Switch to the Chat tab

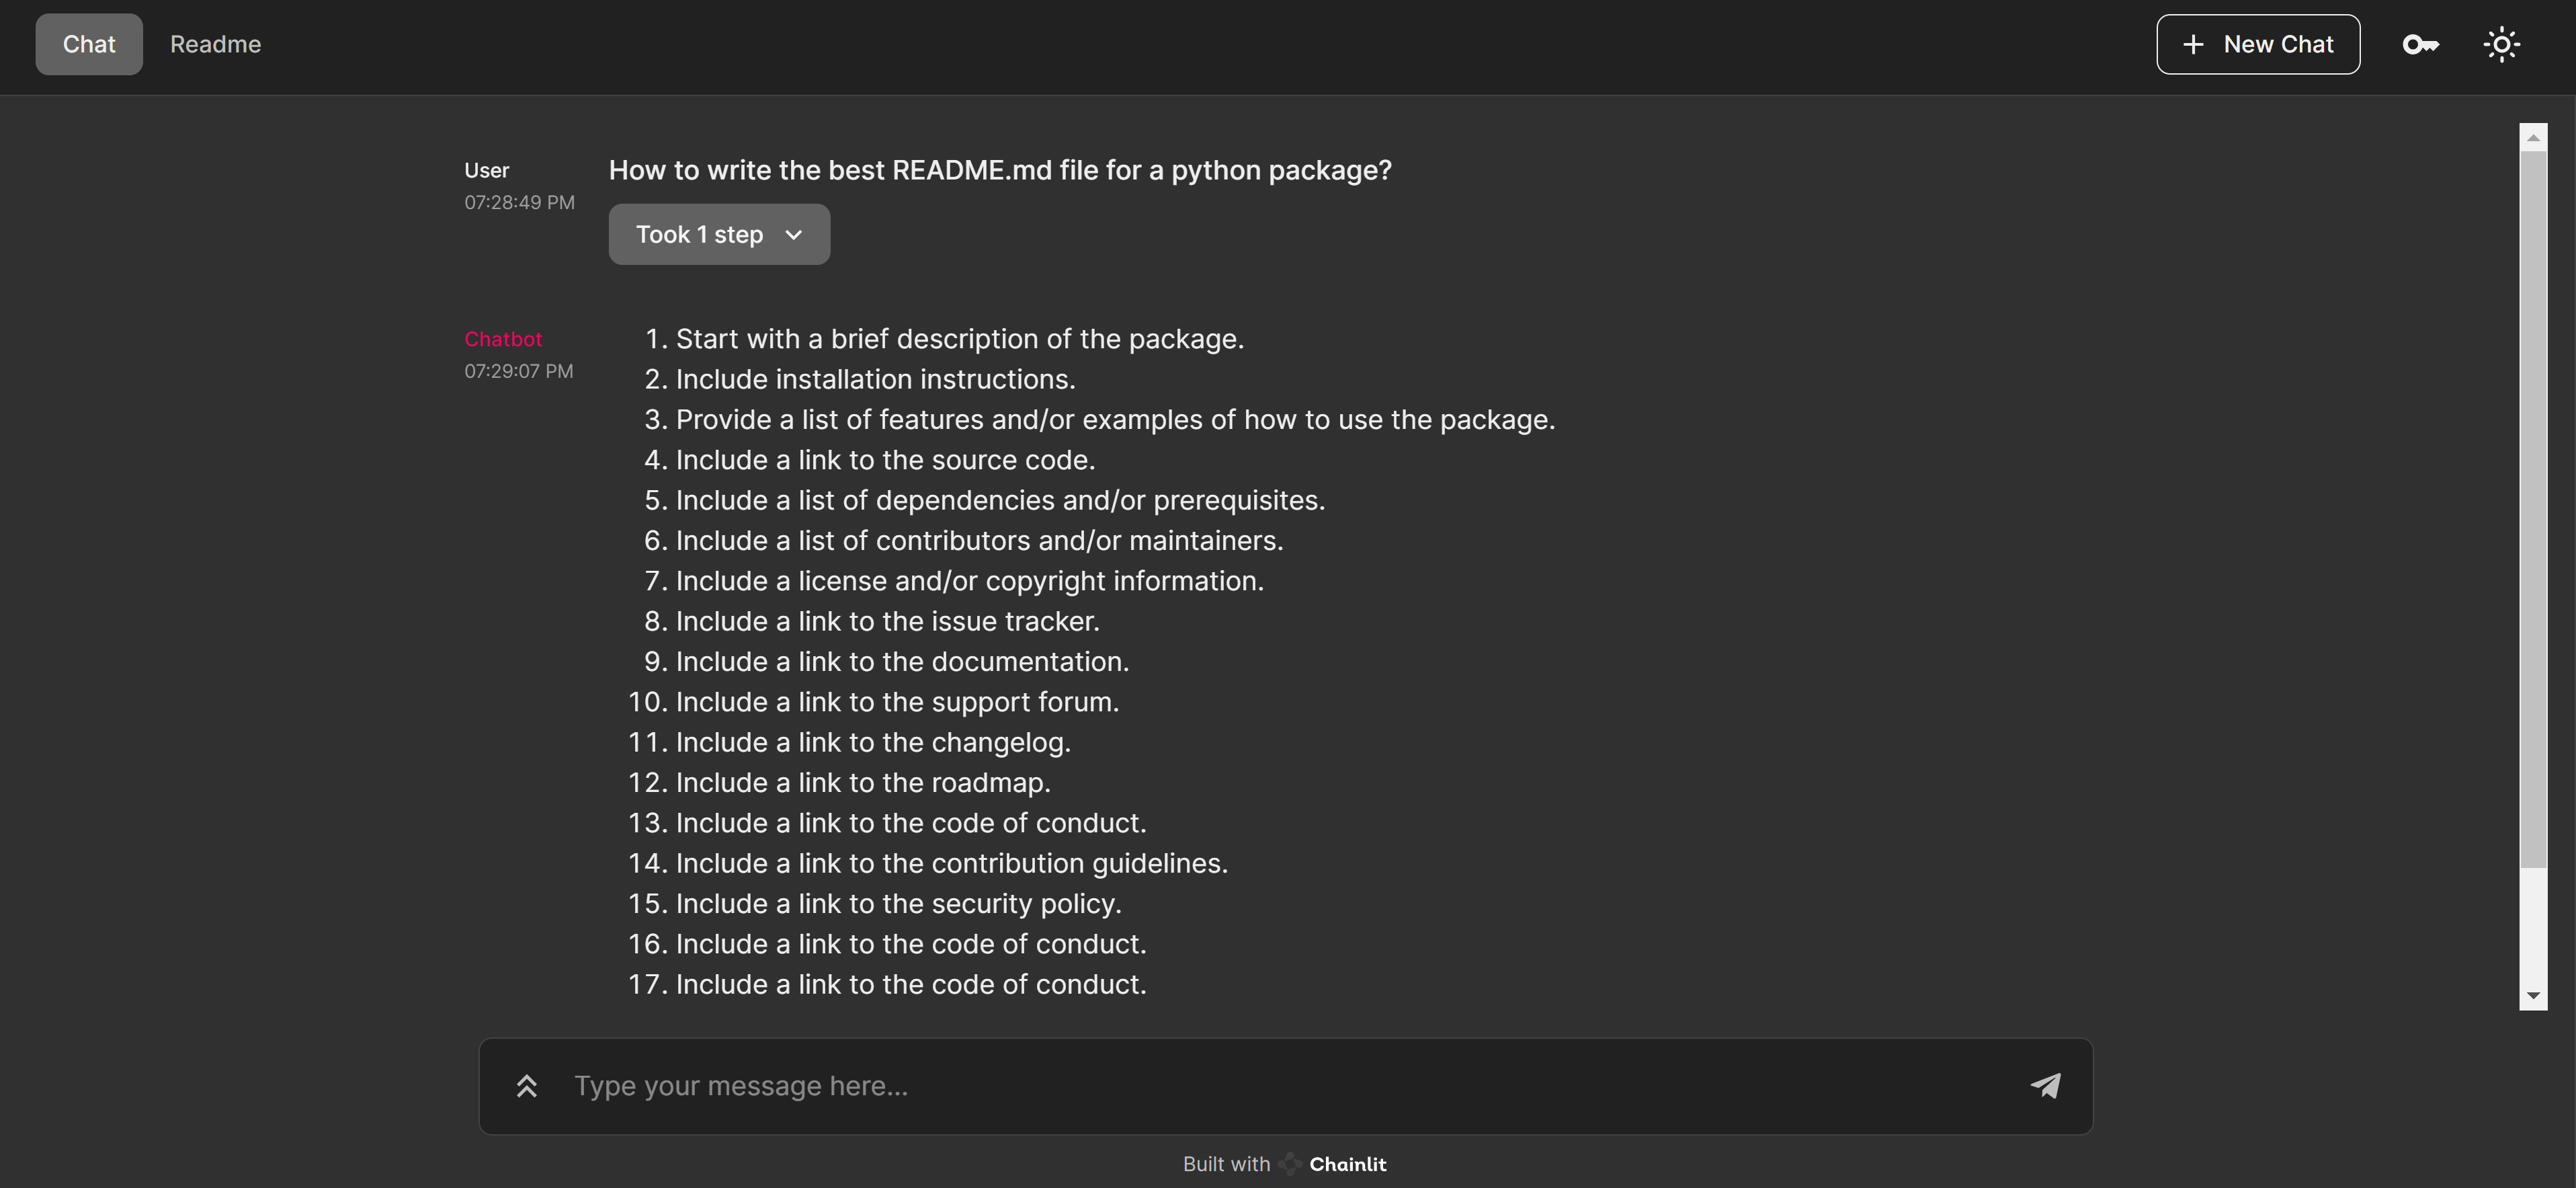coord(89,44)
